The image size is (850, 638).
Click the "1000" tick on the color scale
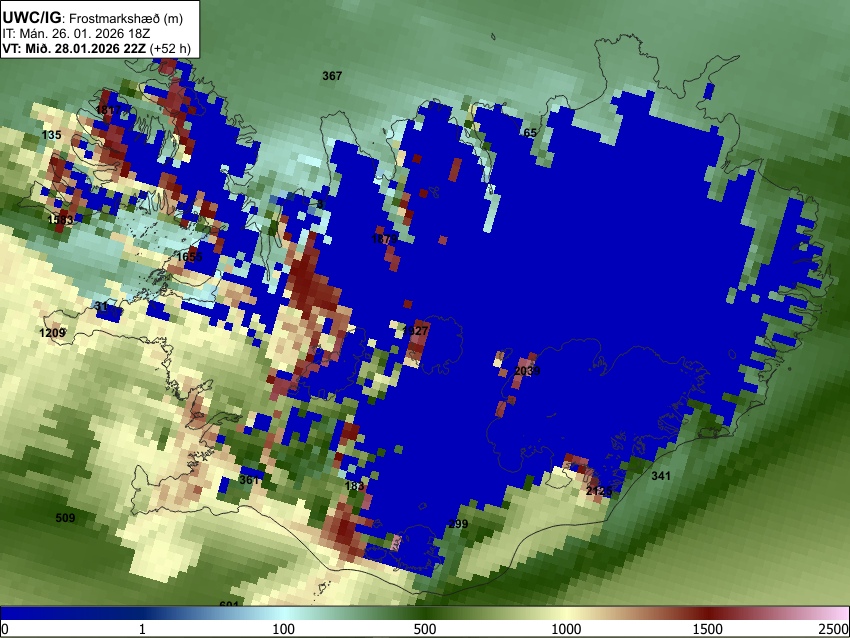[x=566, y=629]
